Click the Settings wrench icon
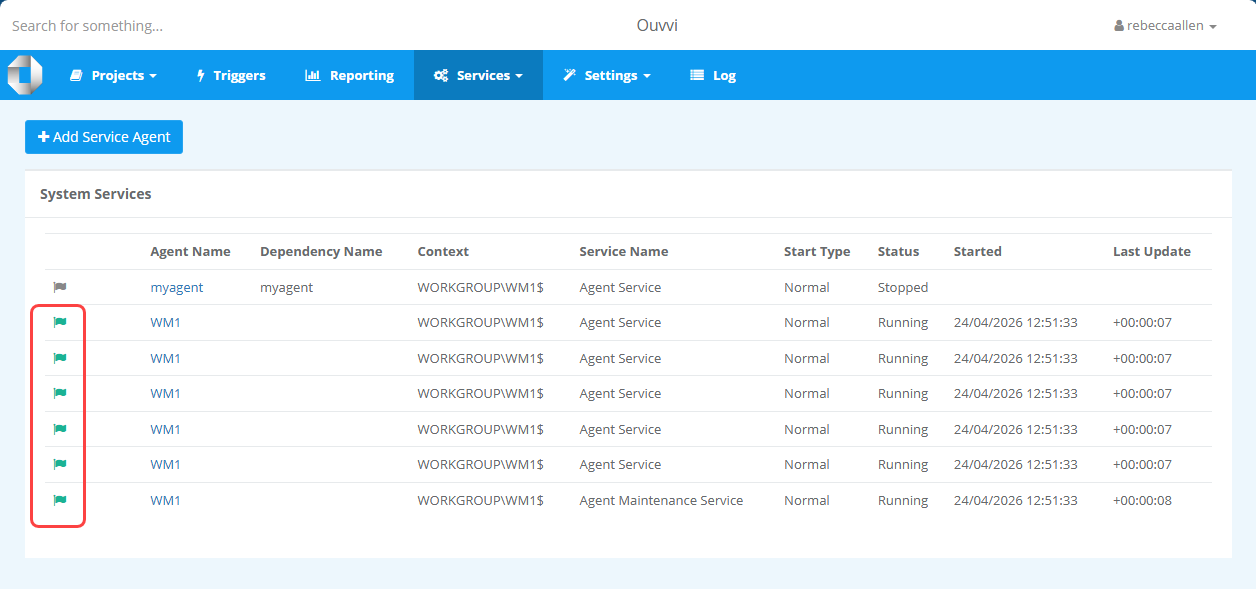The height and width of the screenshot is (589, 1256). coord(567,75)
